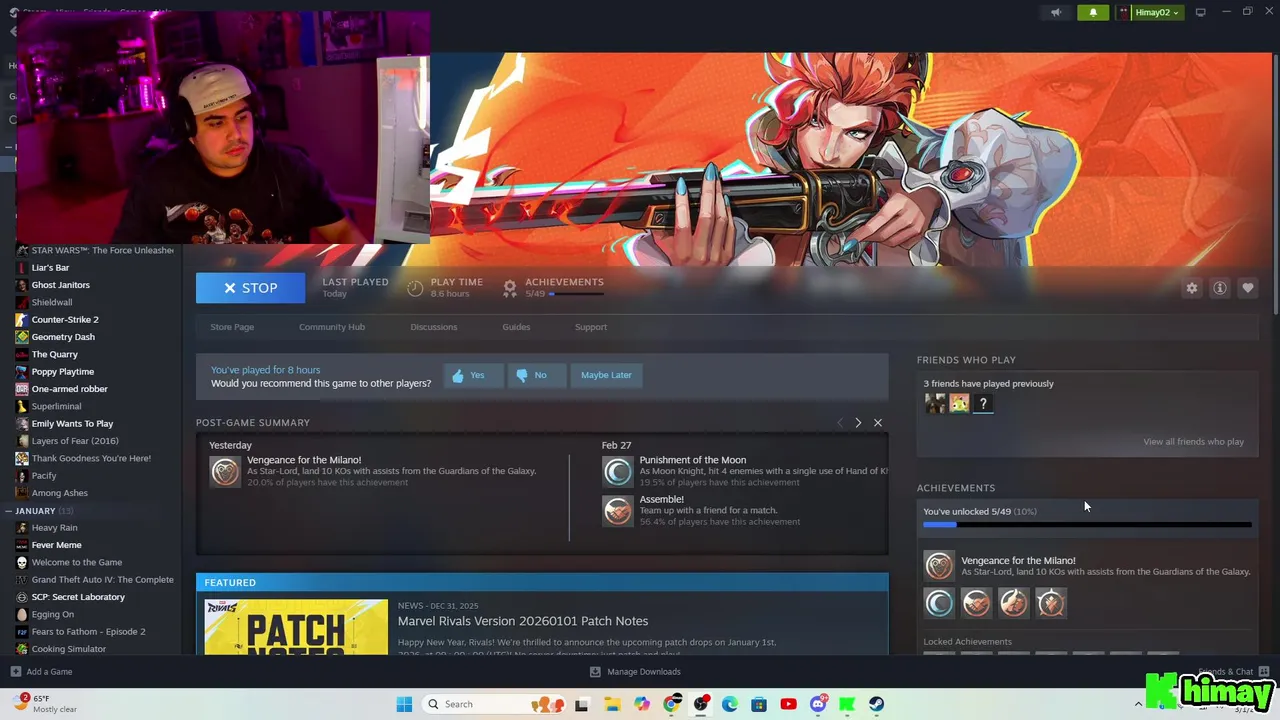Viewport: 1280px width, 720px height.
Task: Select Cooking Simulator in library list
Action: [x=69, y=649]
